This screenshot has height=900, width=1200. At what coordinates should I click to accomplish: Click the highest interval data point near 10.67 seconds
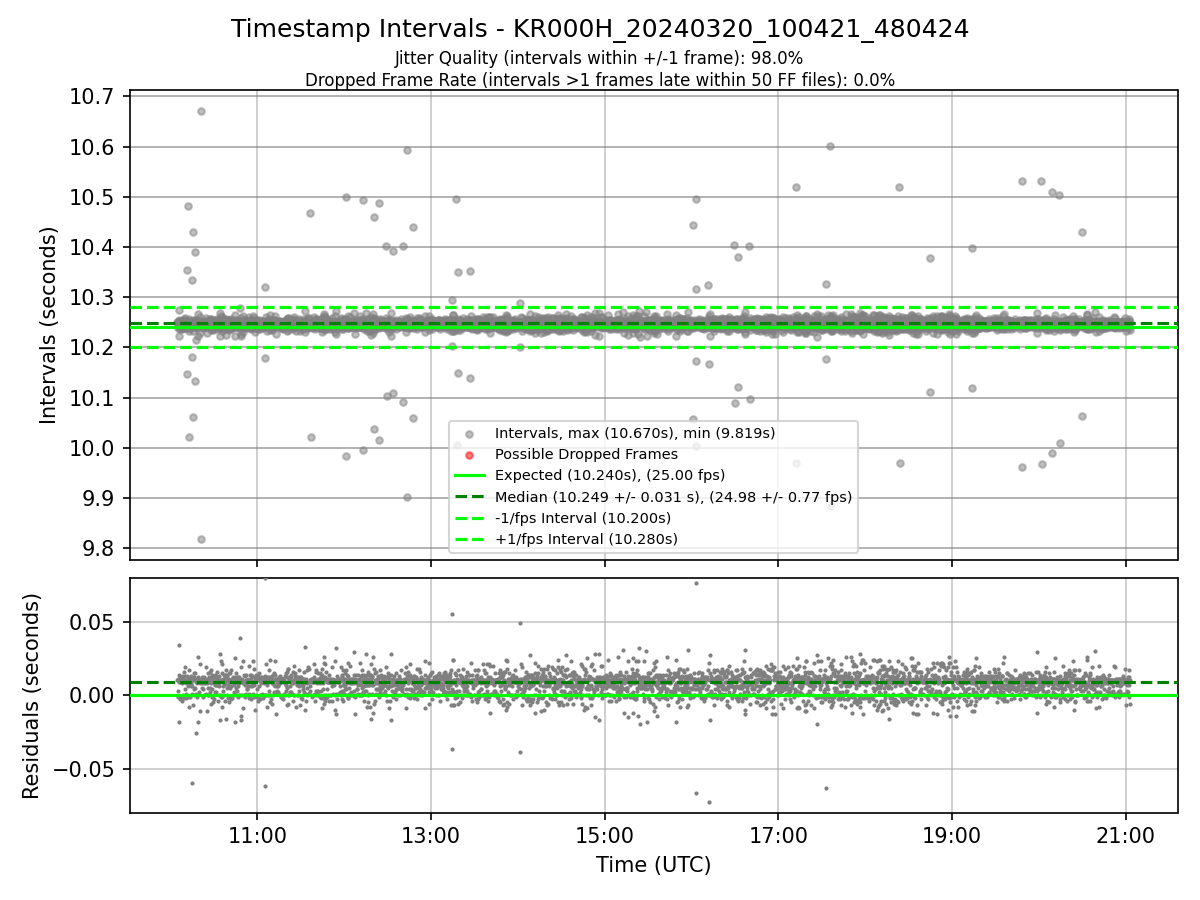point(201,111)
